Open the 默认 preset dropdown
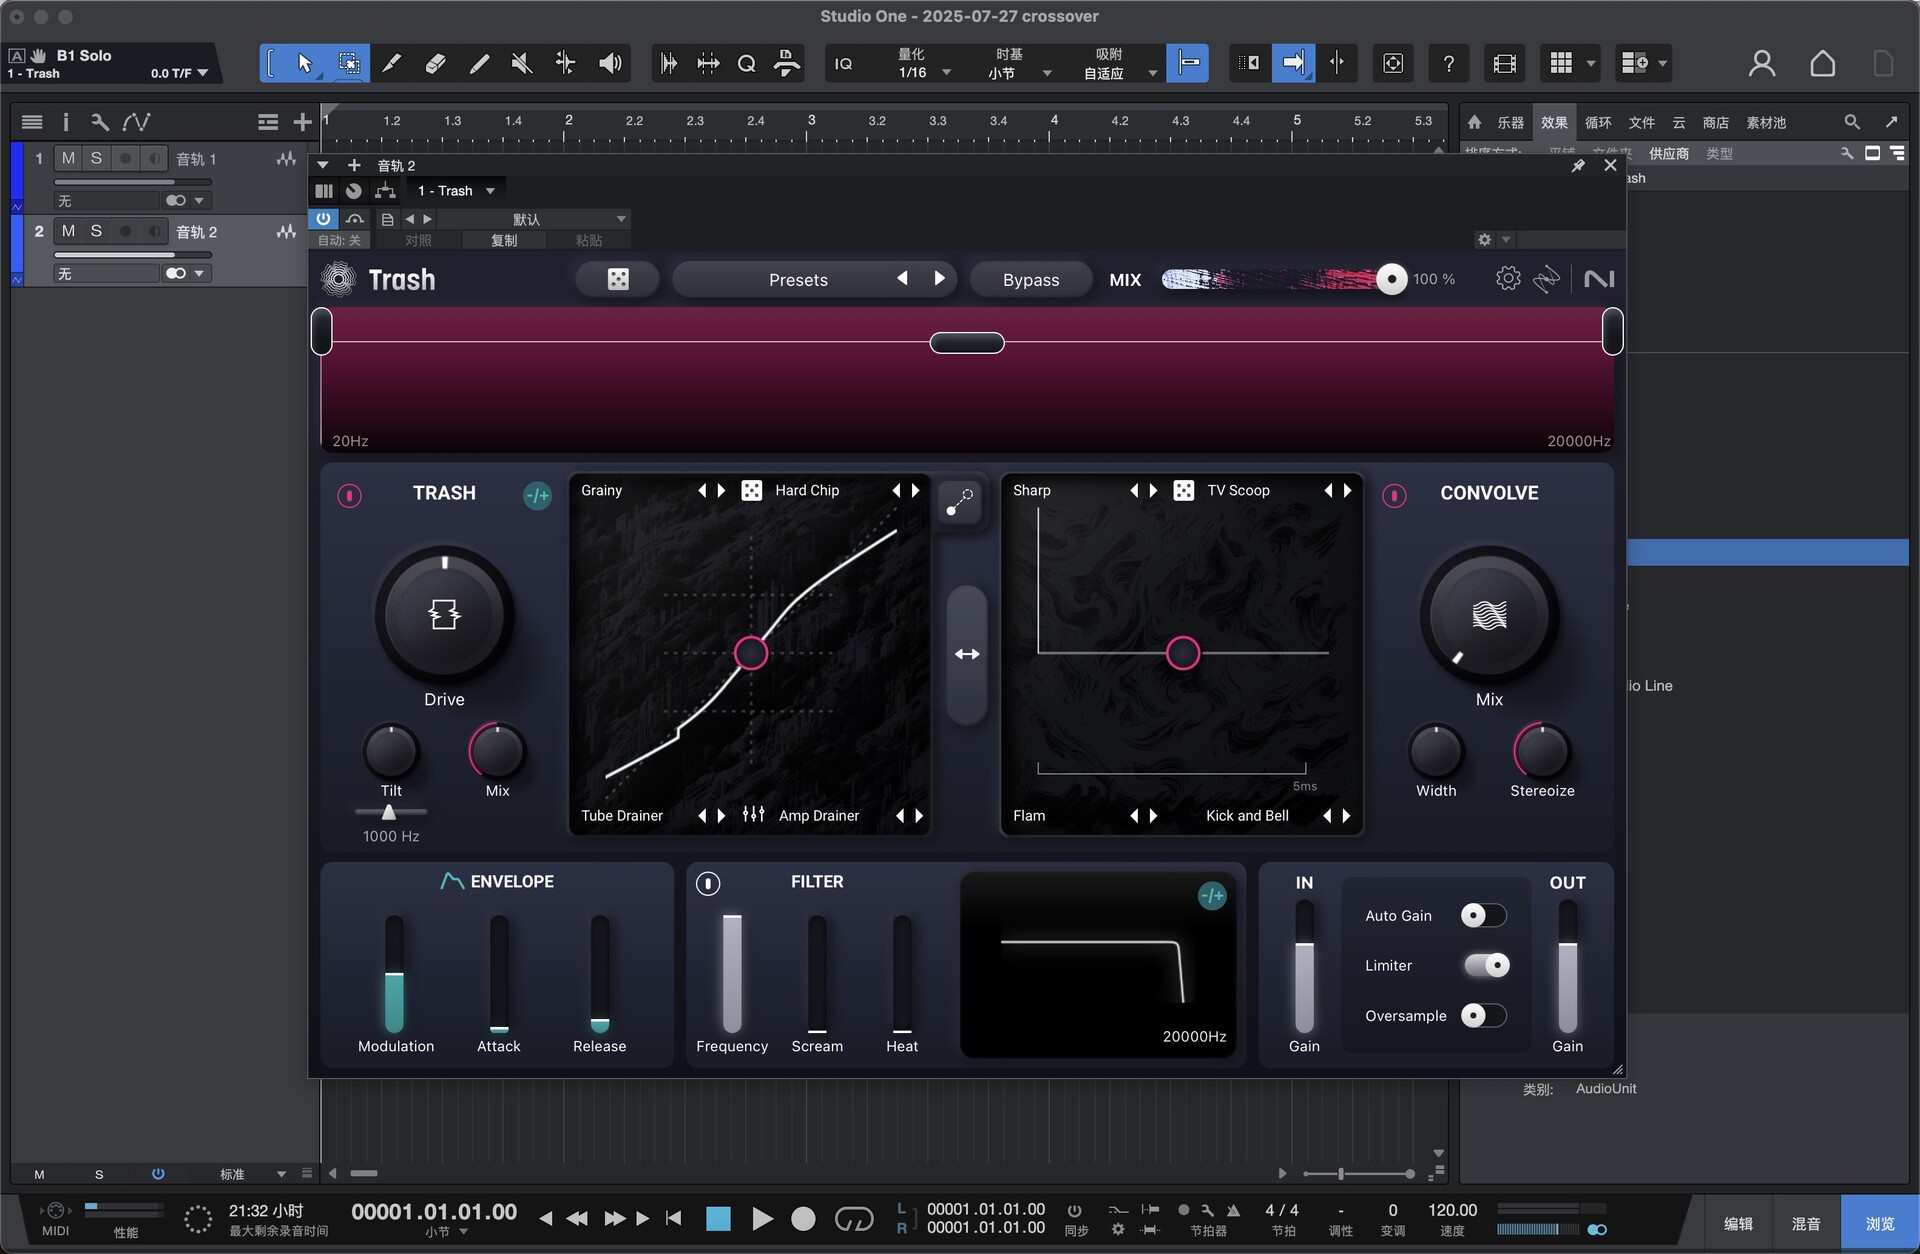The width and height of the screenshot is (1920, 1254). 533,219
